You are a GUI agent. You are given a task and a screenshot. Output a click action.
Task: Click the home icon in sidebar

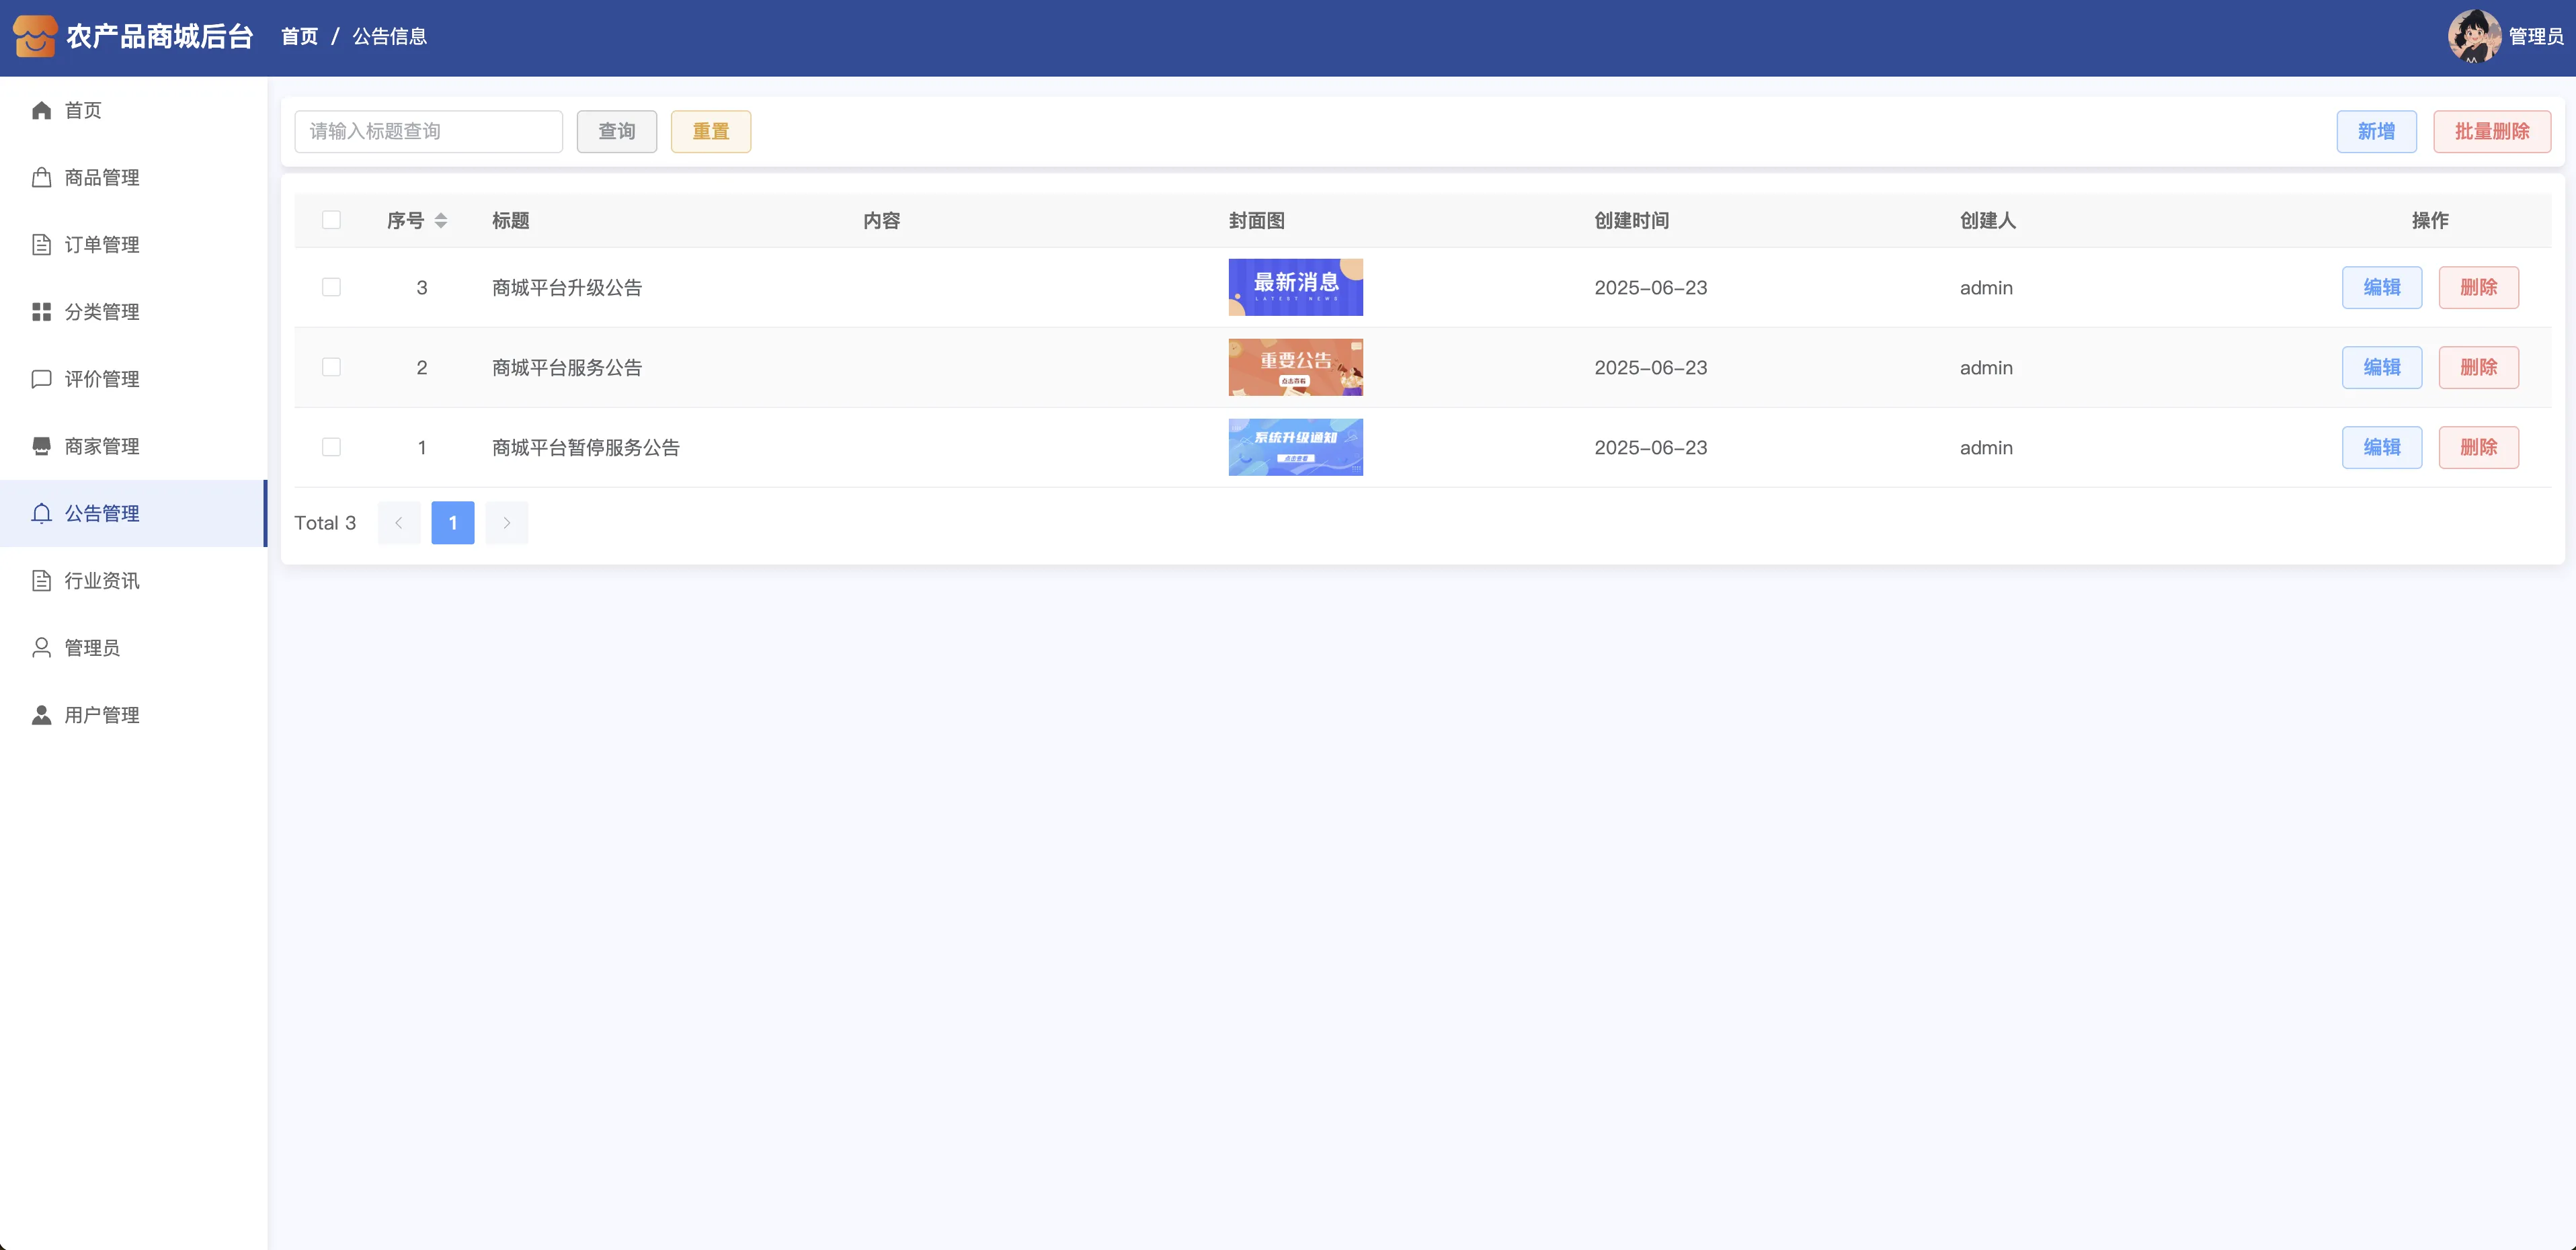(41, 110)
